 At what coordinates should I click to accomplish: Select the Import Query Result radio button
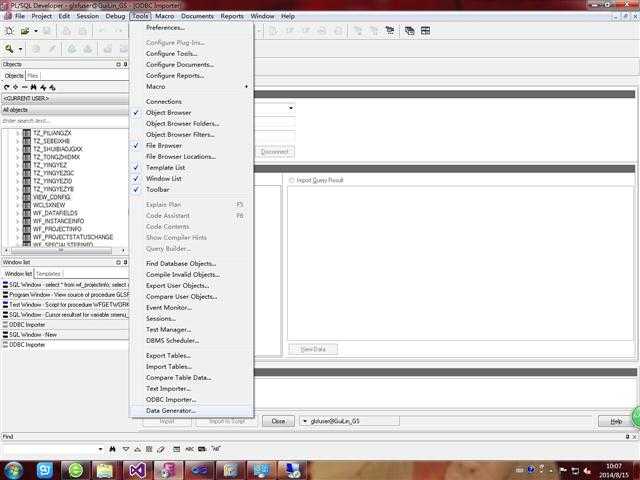291,180
